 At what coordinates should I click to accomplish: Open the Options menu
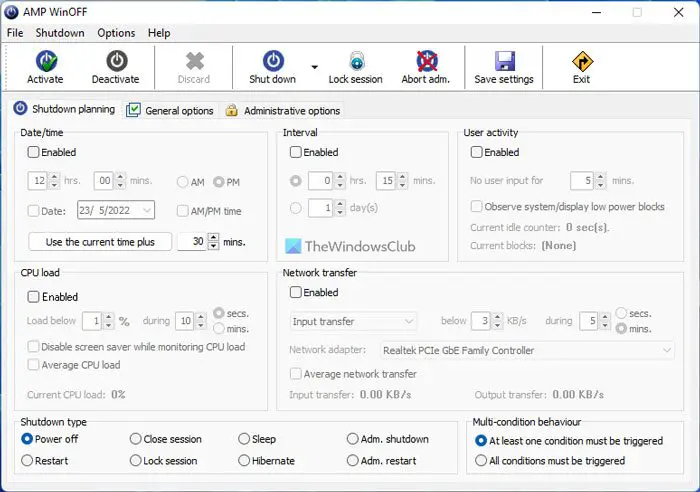coord(116,33)
